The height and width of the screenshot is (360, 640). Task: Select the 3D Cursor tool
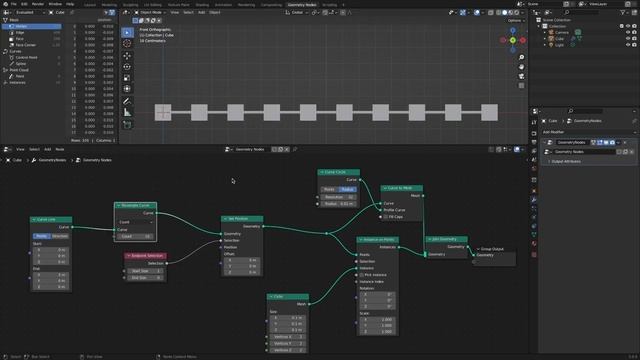tap(127, 43)
